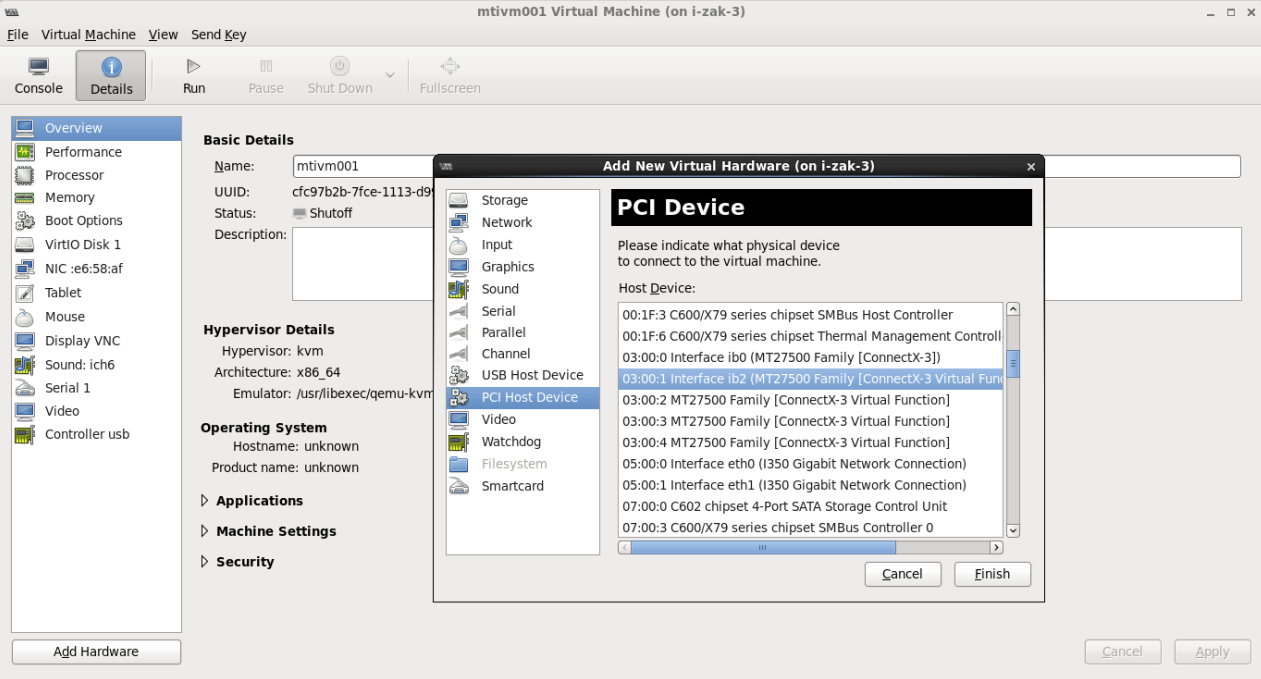Screen dimensions: 1261x679
Task: Click horizontal scrollbar right arrow
Action: pyautogui.click(x=996, y=547)
